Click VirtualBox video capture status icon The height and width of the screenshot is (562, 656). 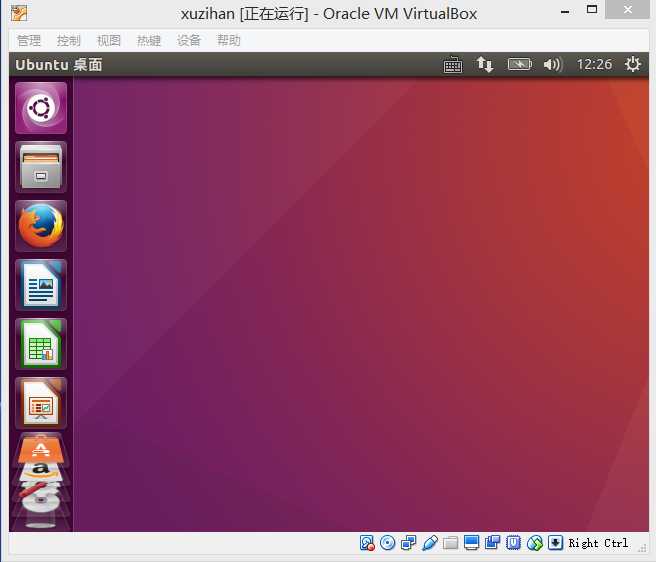point(492,543)
